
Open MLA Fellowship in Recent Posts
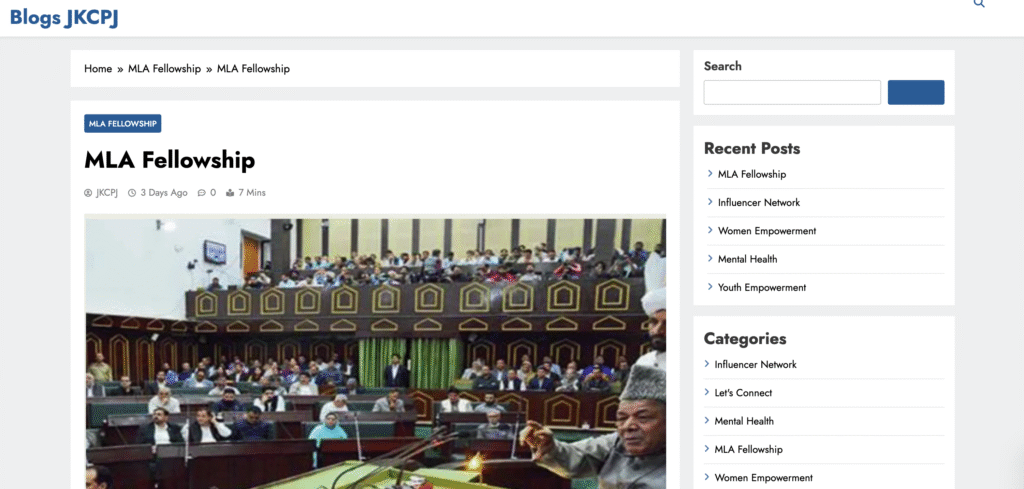click(x=752, y=174)
